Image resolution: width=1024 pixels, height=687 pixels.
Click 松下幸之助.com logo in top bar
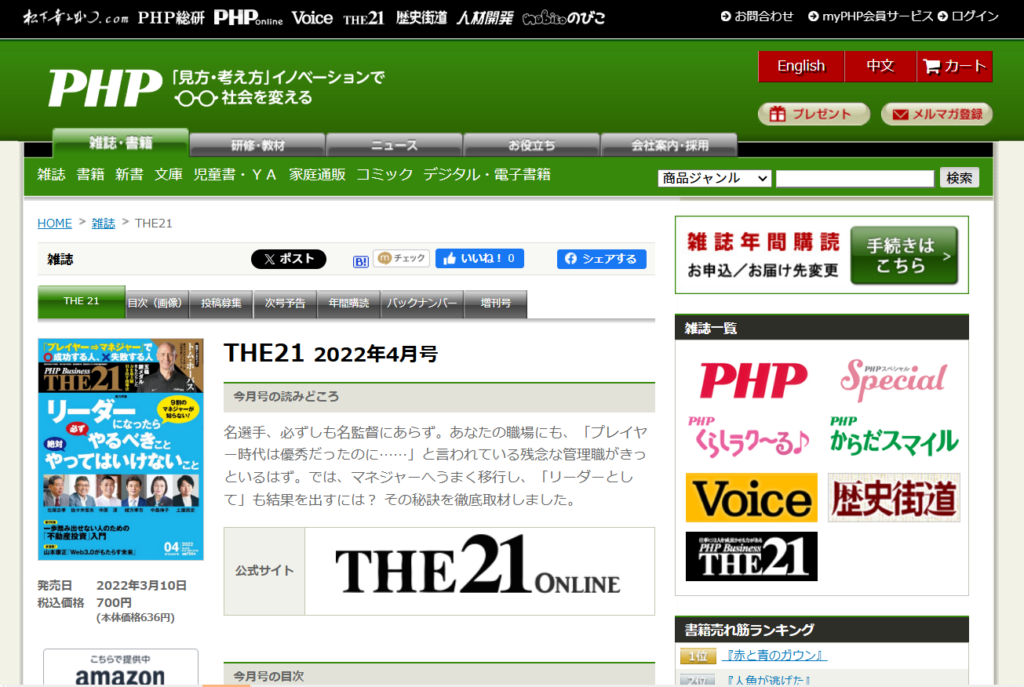coord(76,18)
